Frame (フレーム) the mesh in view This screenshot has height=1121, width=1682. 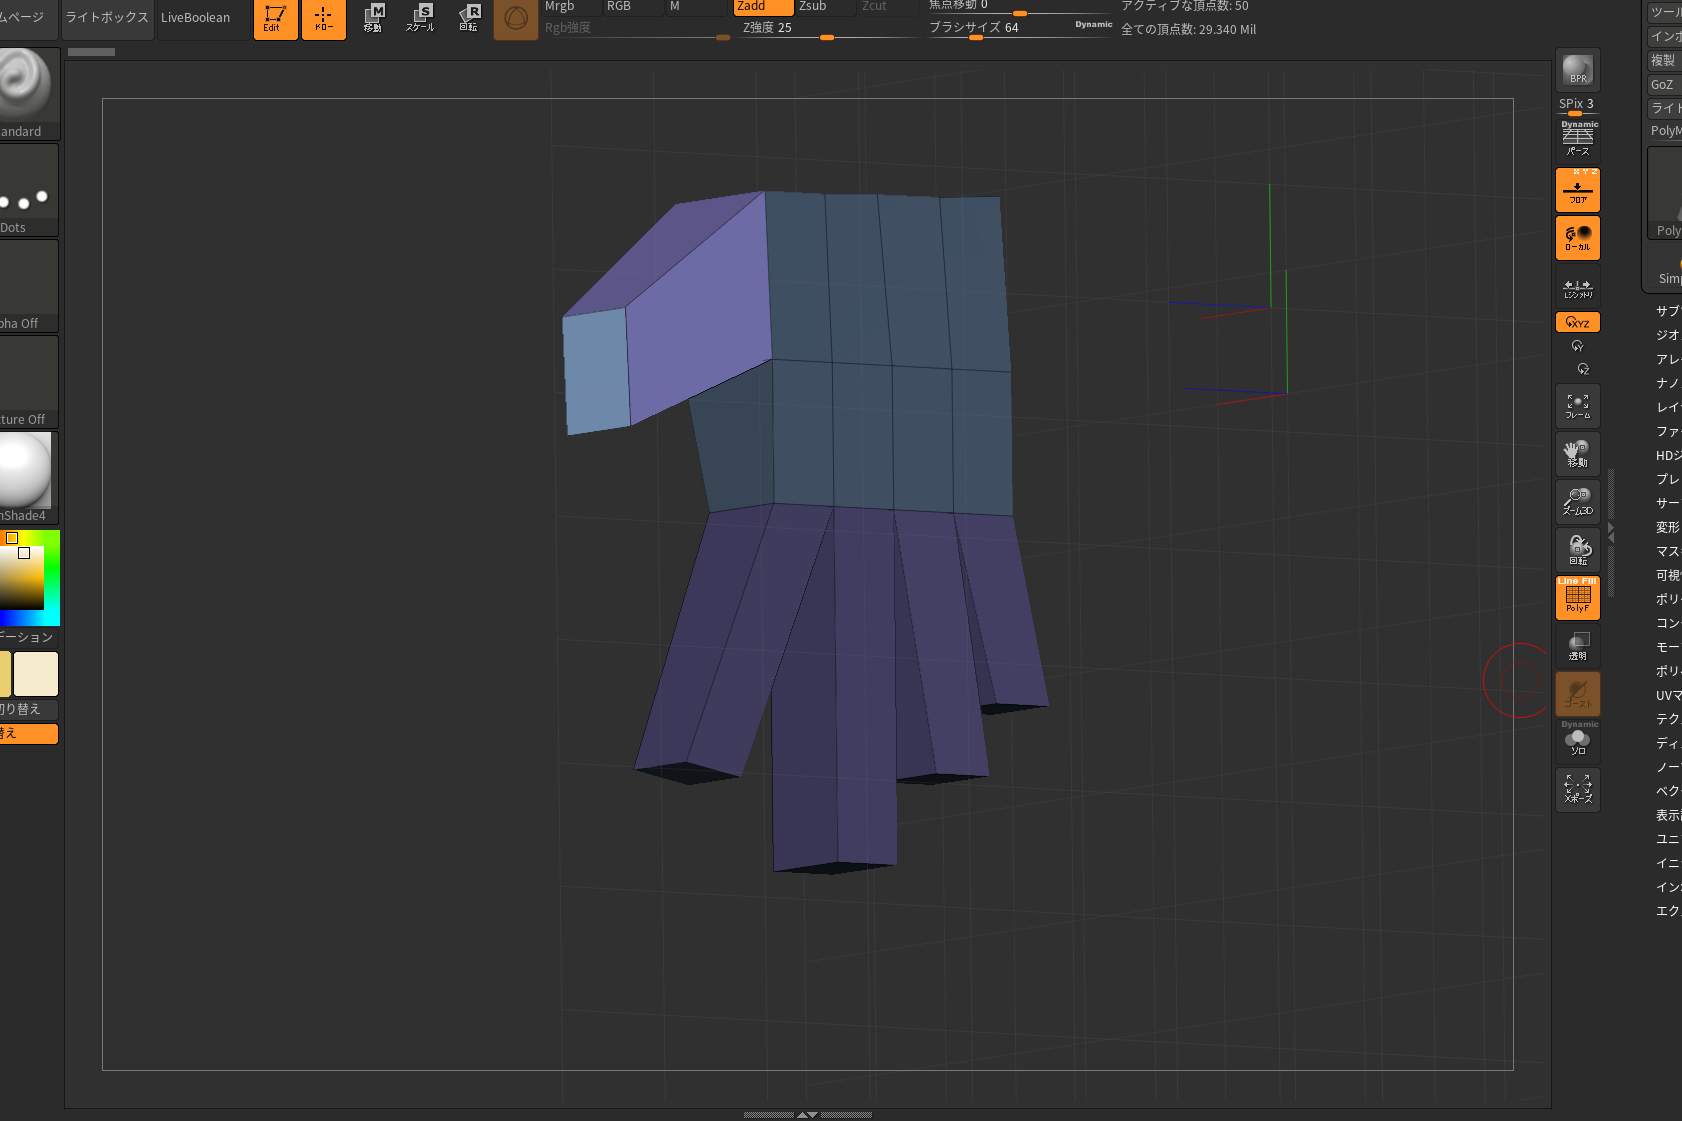tap(1578, 405)
